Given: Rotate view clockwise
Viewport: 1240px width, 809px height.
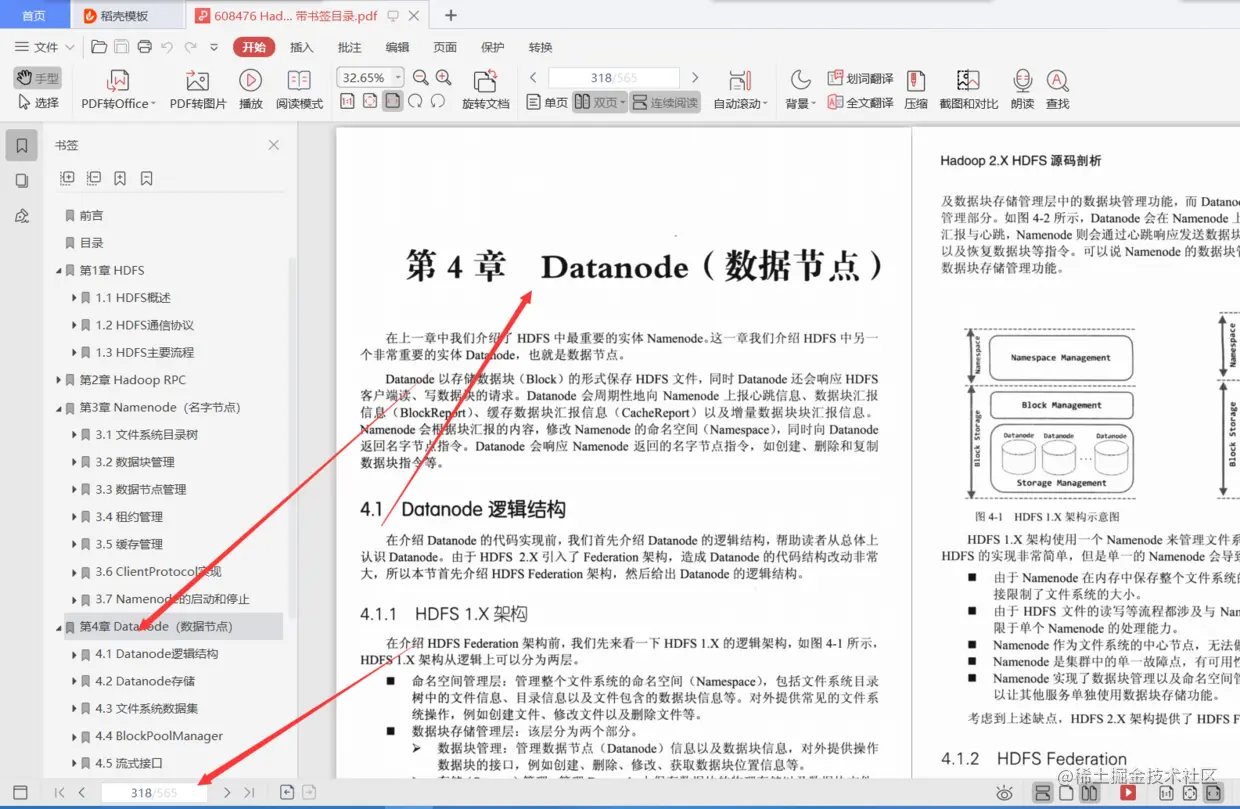Looking at the screenshot, I should pyautogui.click(x=415, y=101).
